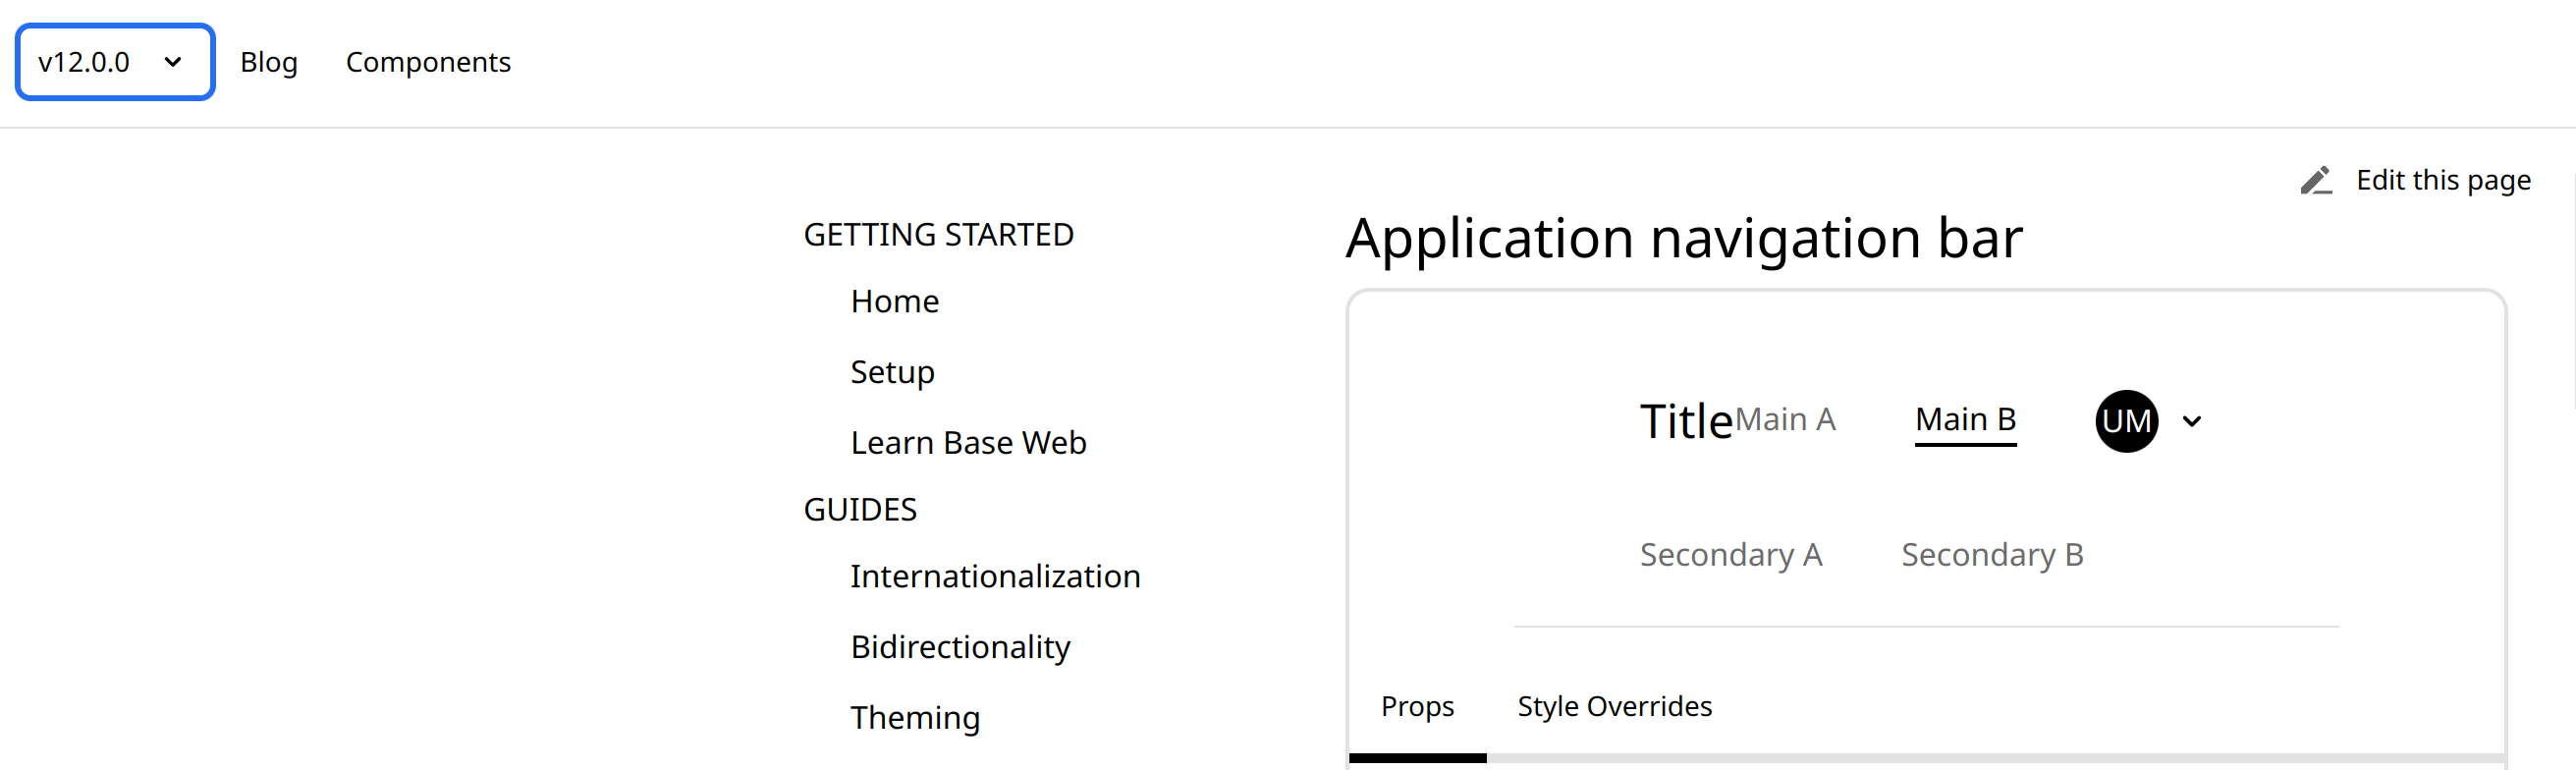Viewport: 2576px width, 770px height.
Task: Open the Theming guide
Action: 915,718
